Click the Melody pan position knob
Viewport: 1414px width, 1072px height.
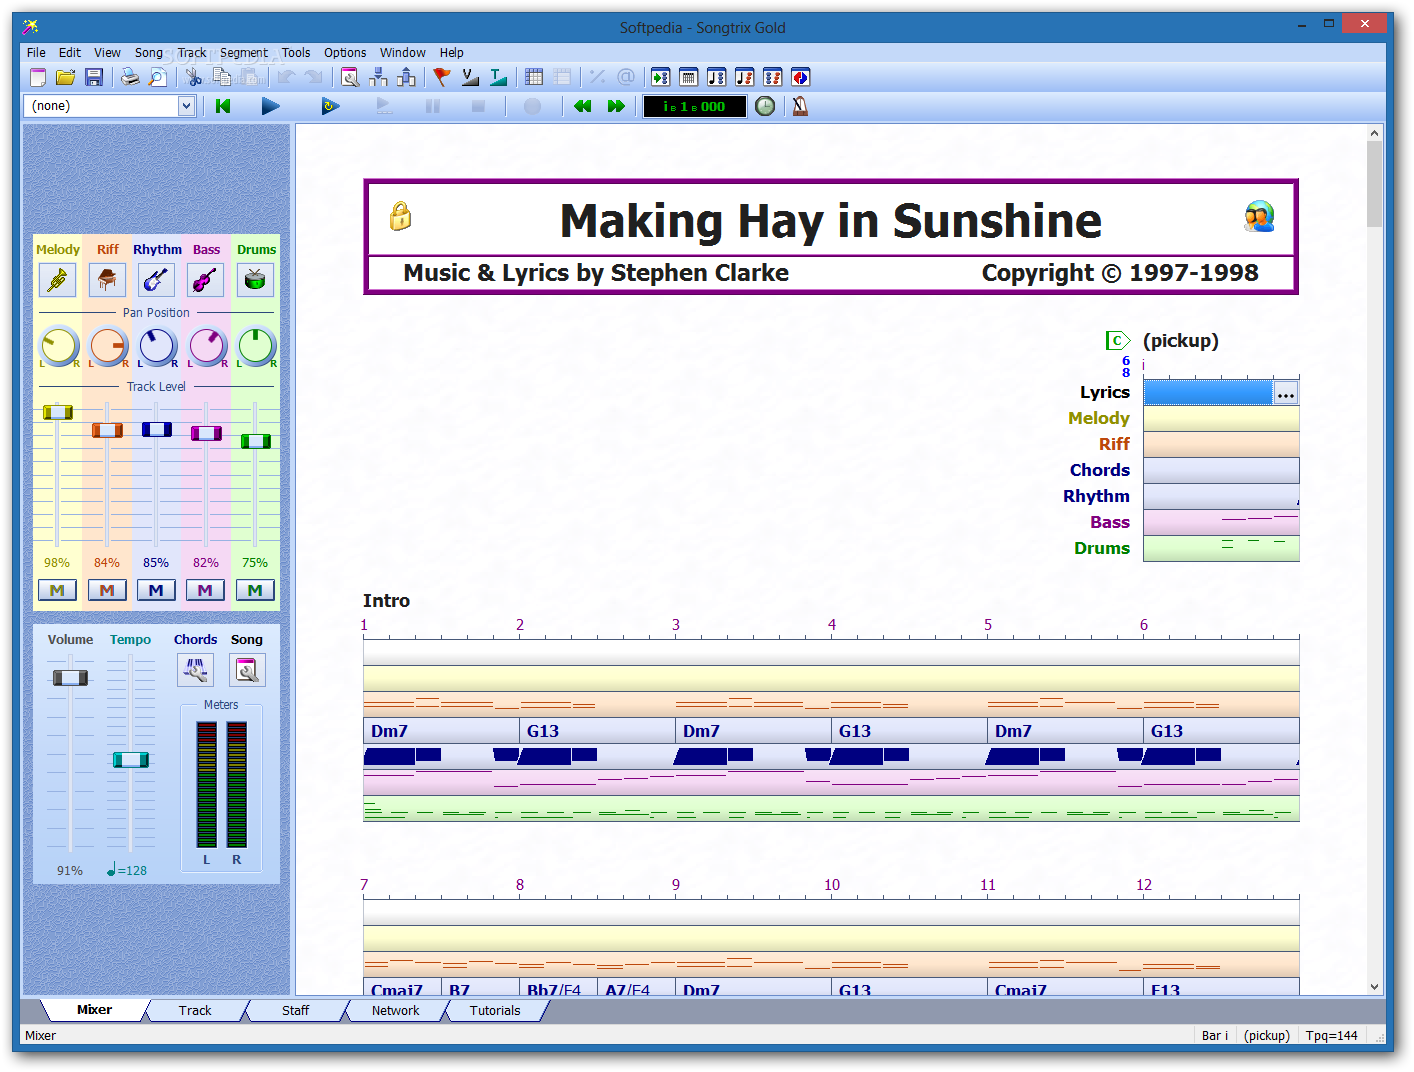tap(58, 347)
